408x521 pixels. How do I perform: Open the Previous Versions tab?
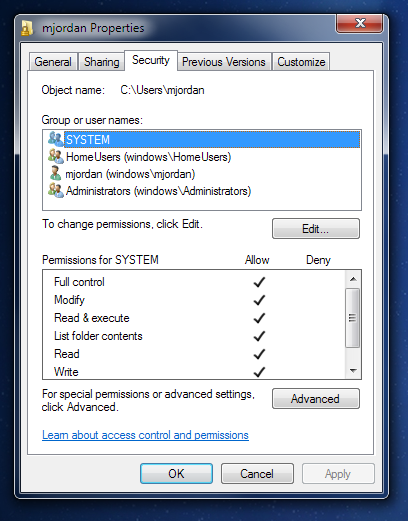(x=224, y=62)
